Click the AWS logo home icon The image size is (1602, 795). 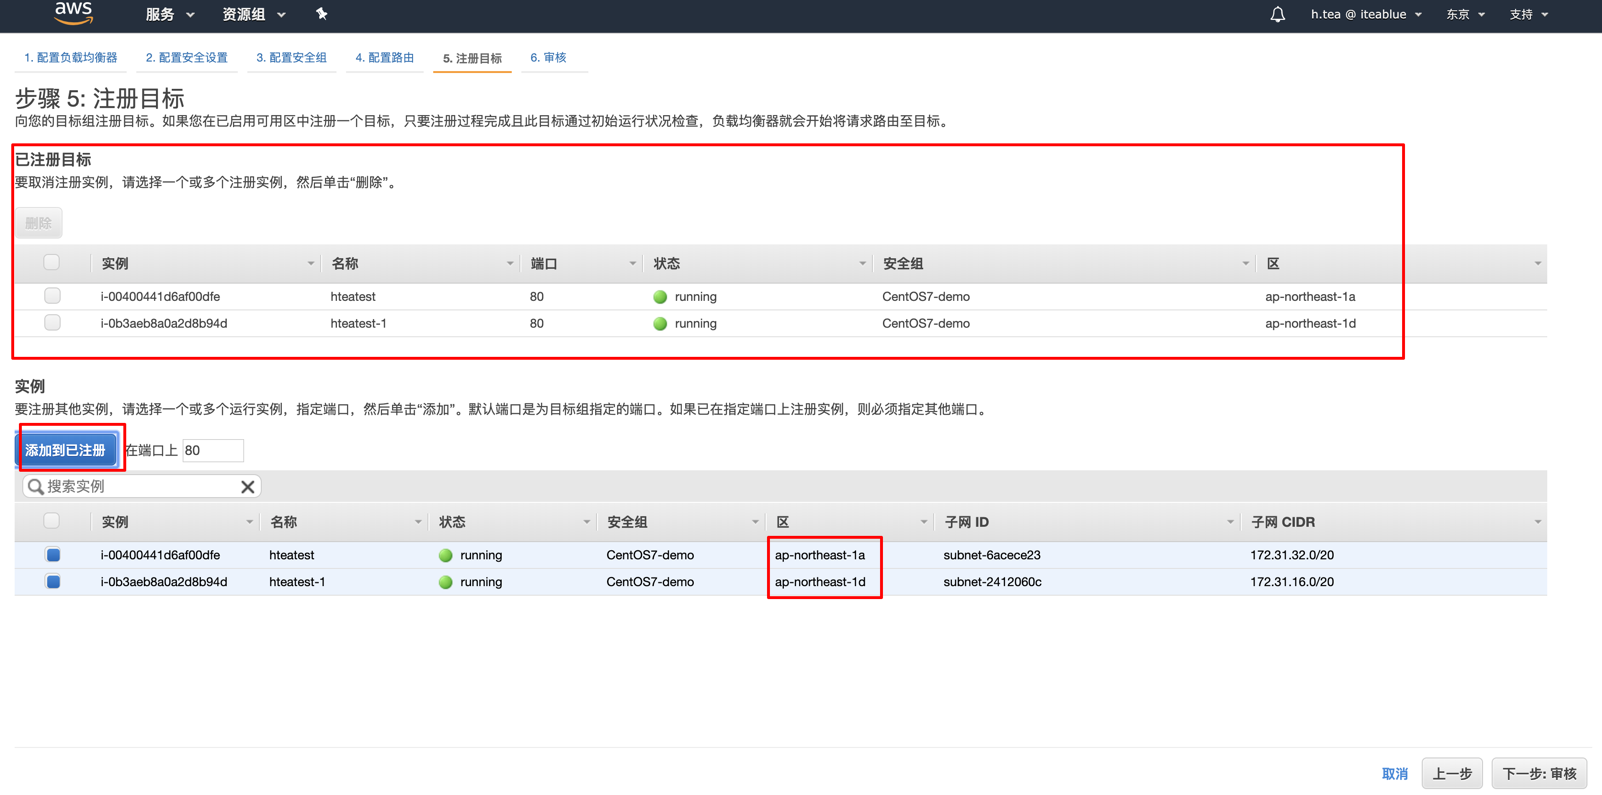73,13
